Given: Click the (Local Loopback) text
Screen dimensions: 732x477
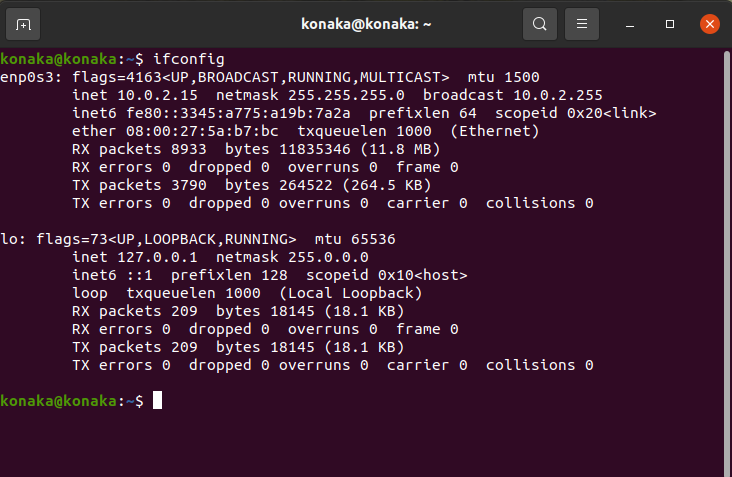Looking at the screenshot, I should pyautogui.click(x=351, y=293).
